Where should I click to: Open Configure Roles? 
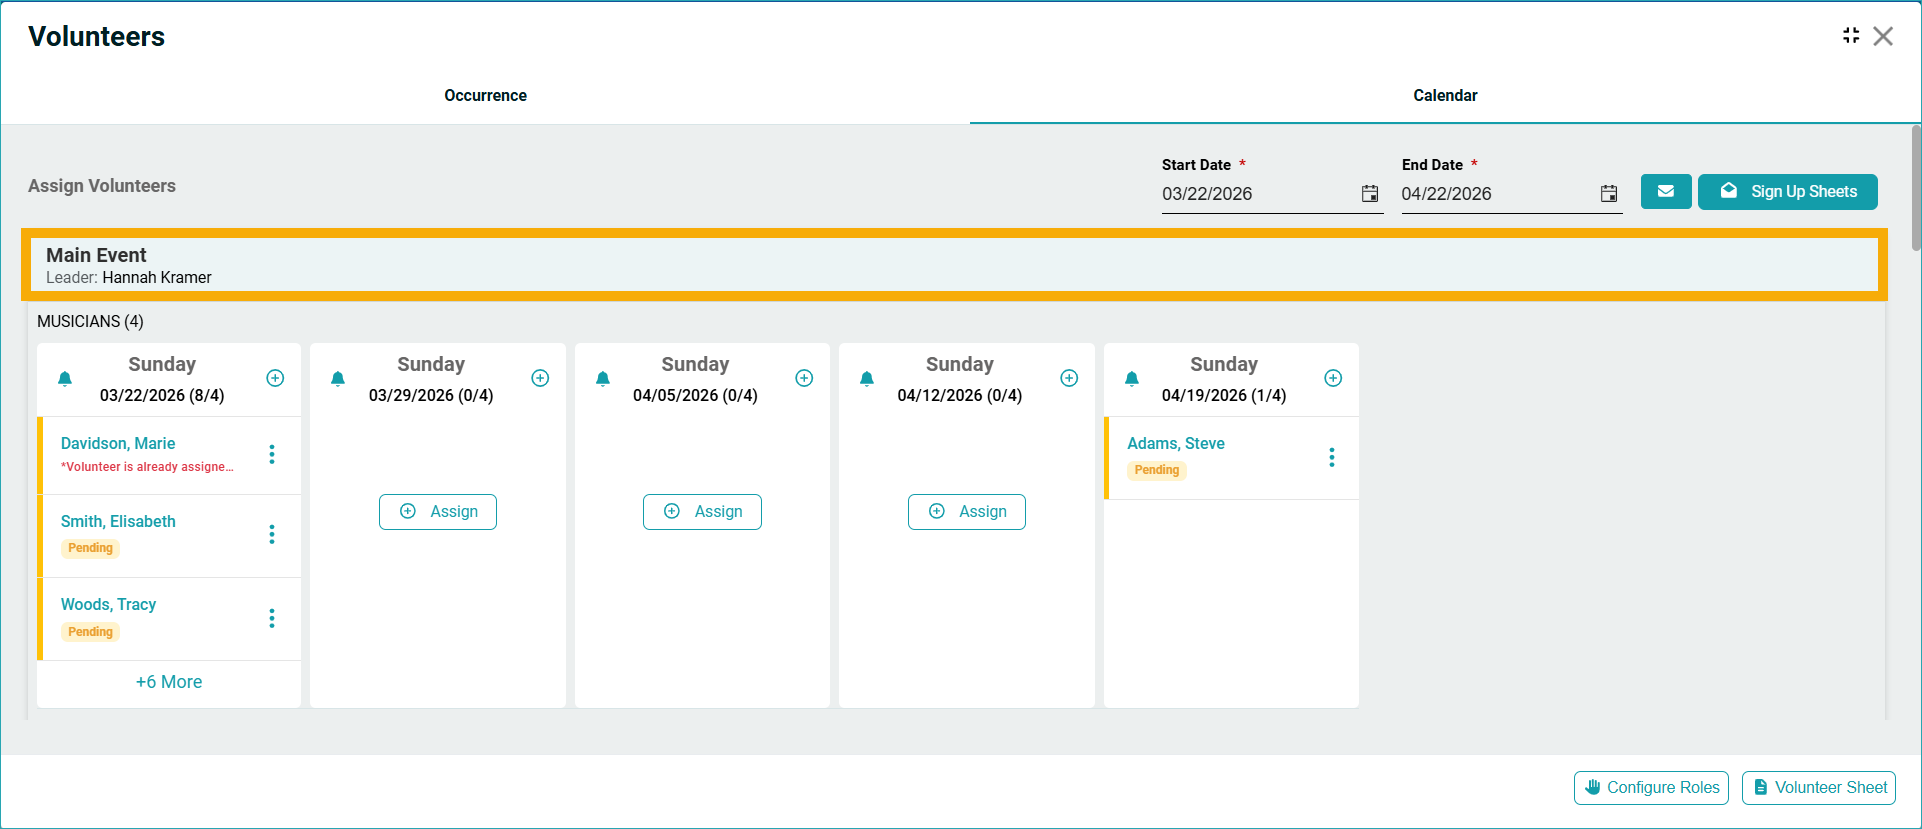1651,788
